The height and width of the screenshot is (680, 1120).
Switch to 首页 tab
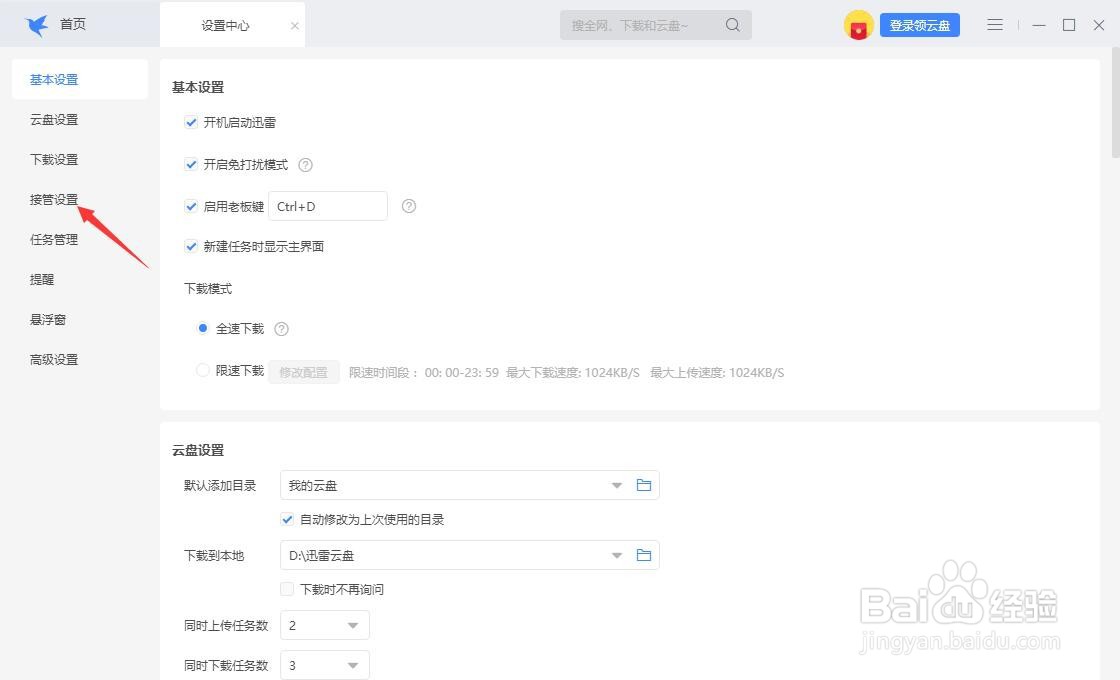72,24
